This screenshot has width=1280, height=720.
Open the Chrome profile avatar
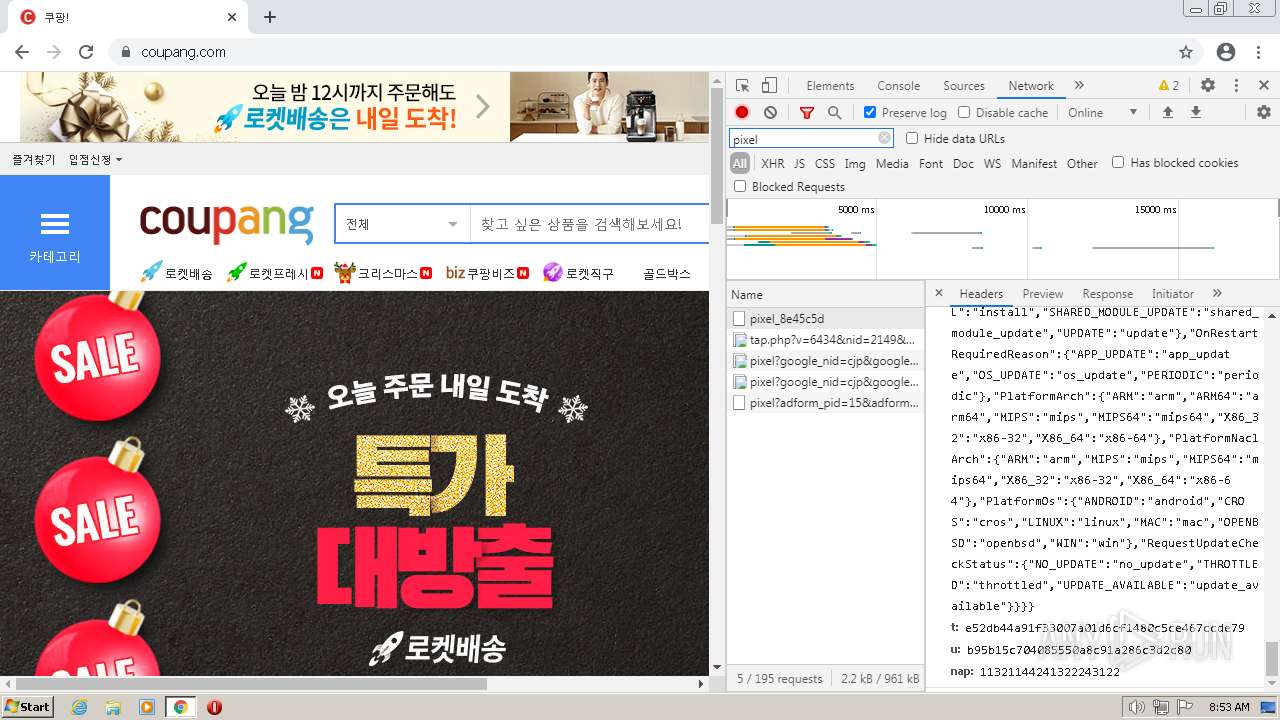pyautogui.click(x=1226, y=52)
